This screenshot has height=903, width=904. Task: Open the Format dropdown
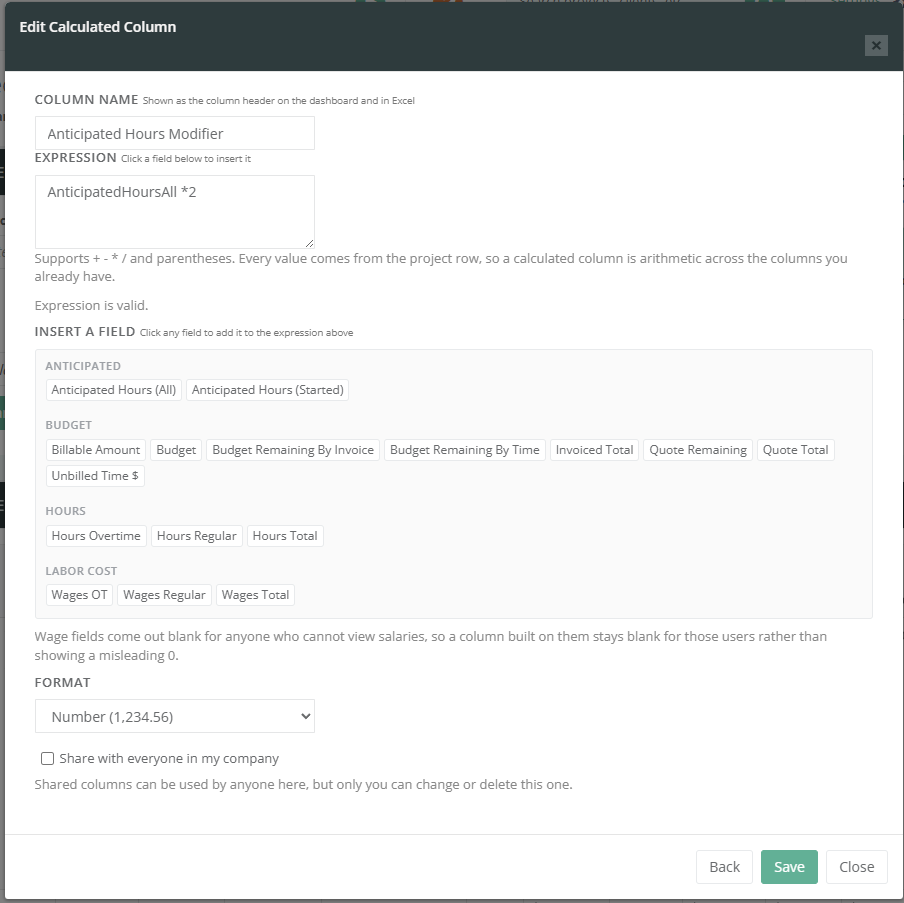(175, 716)
